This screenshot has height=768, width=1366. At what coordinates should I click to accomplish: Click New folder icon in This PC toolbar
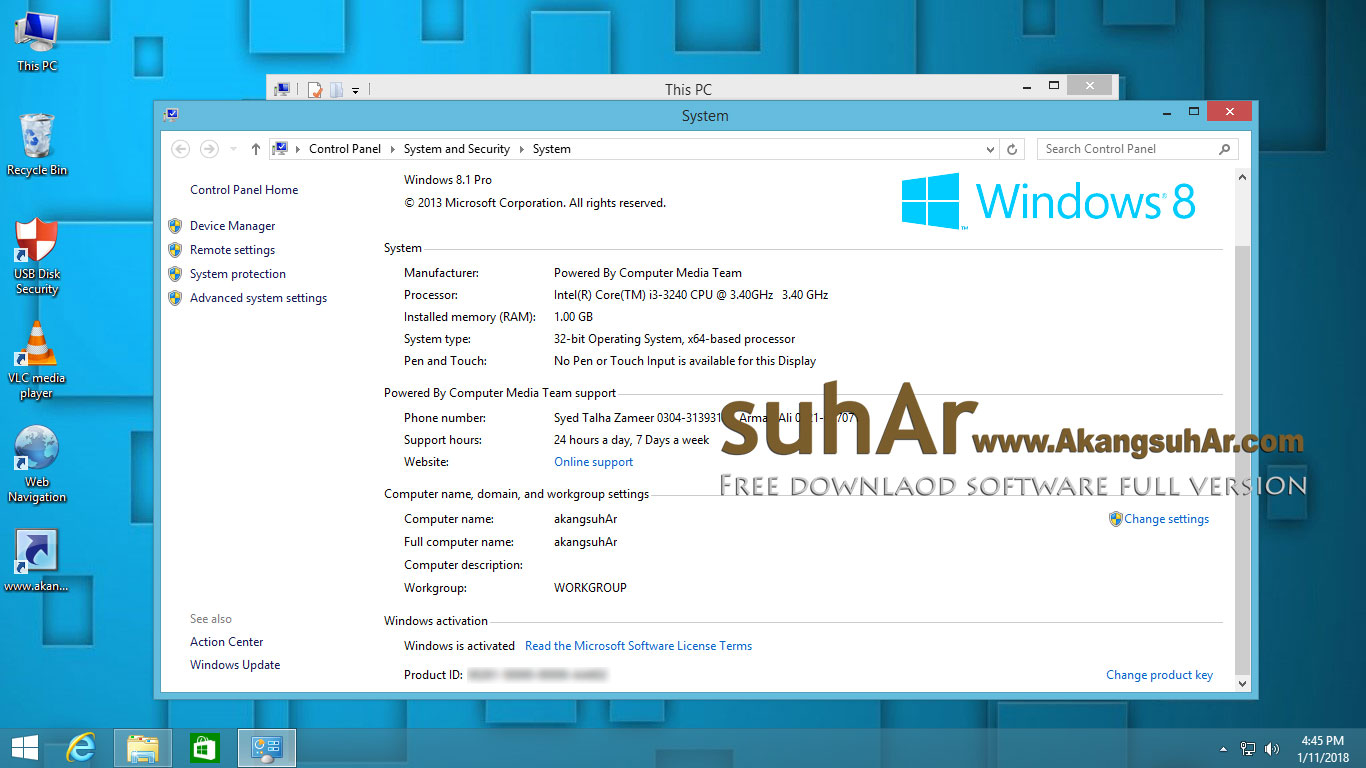(337, 90)
